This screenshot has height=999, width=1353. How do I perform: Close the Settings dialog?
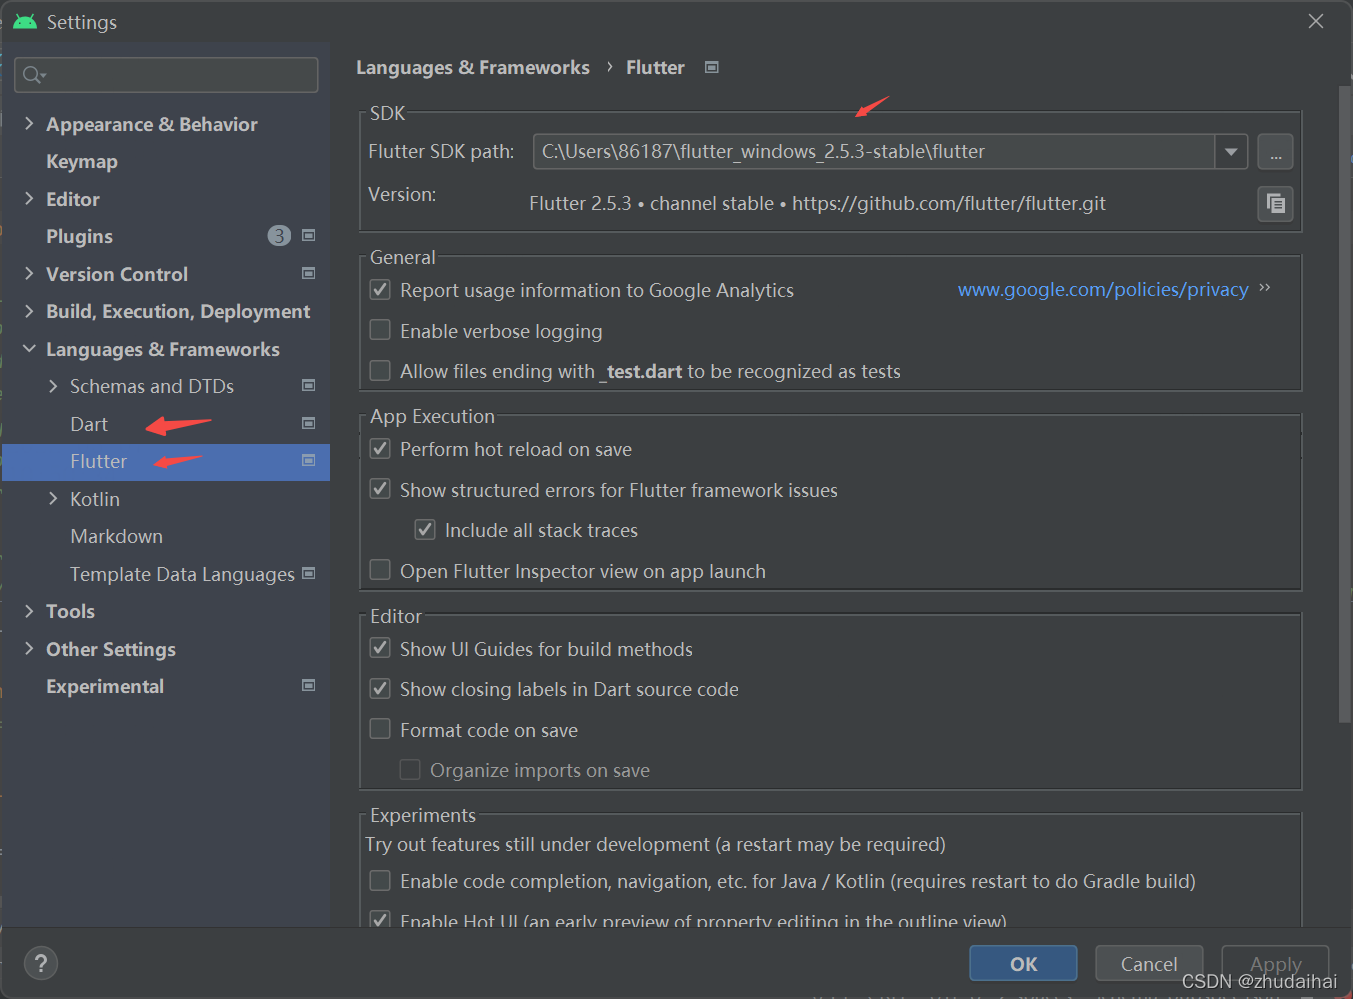(1316, 21)
